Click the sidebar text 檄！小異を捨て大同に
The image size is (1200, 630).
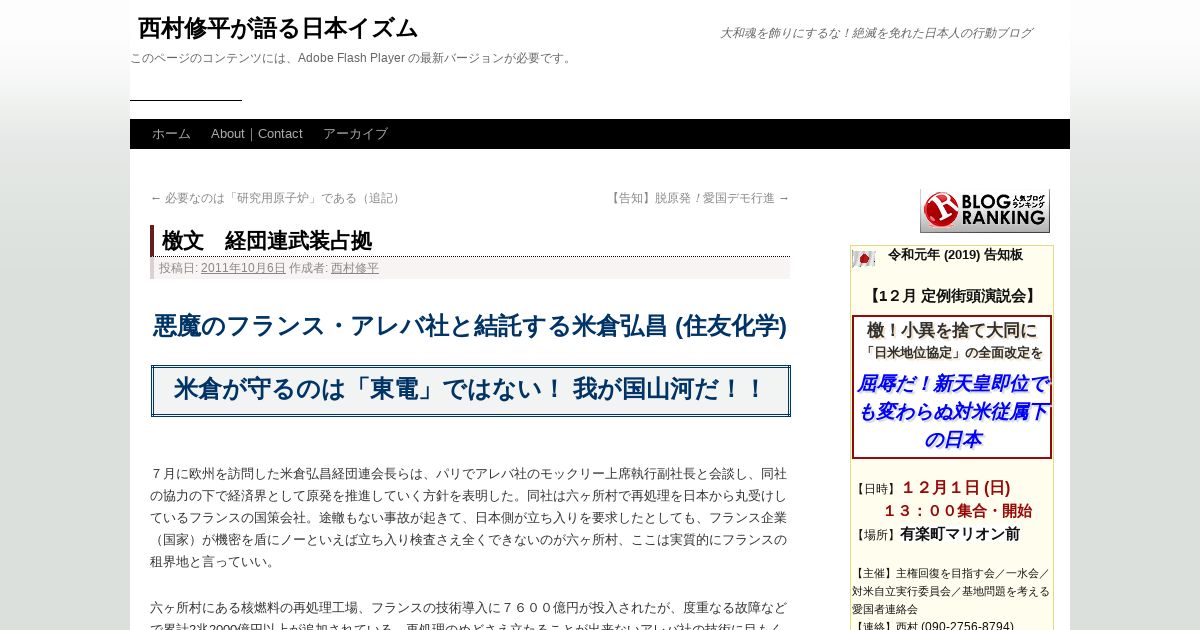952,330
